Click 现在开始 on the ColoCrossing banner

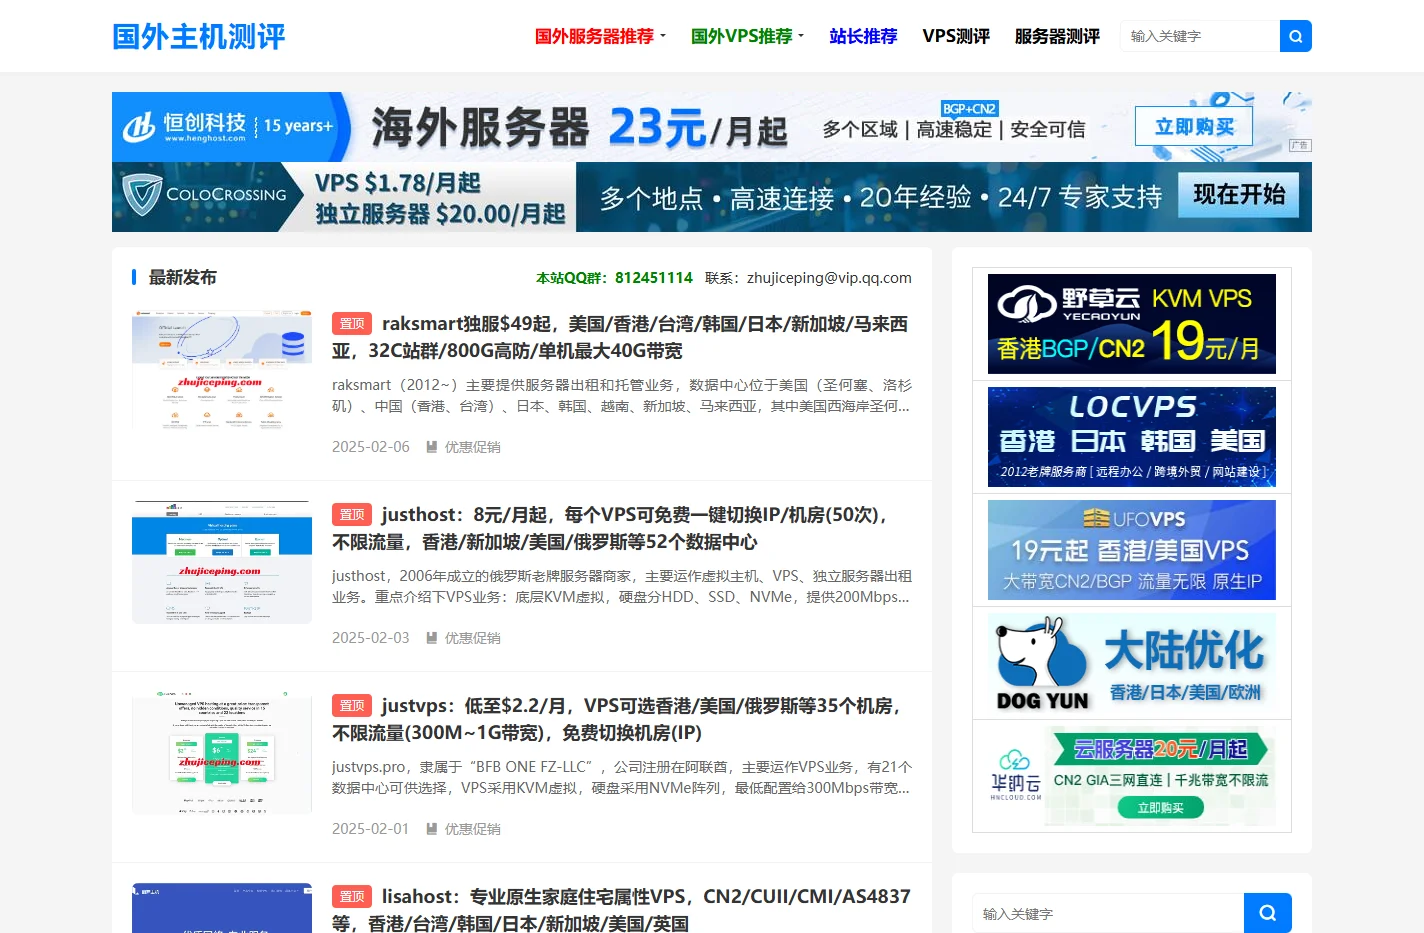coord(1239,195)
